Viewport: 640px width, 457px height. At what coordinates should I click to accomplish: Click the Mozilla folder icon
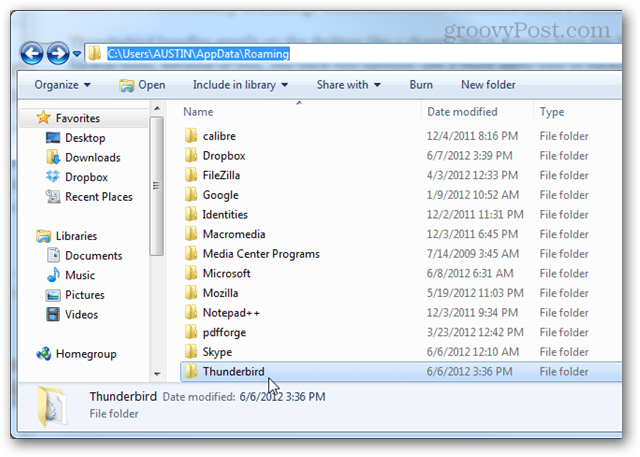(x=191, y=292)
